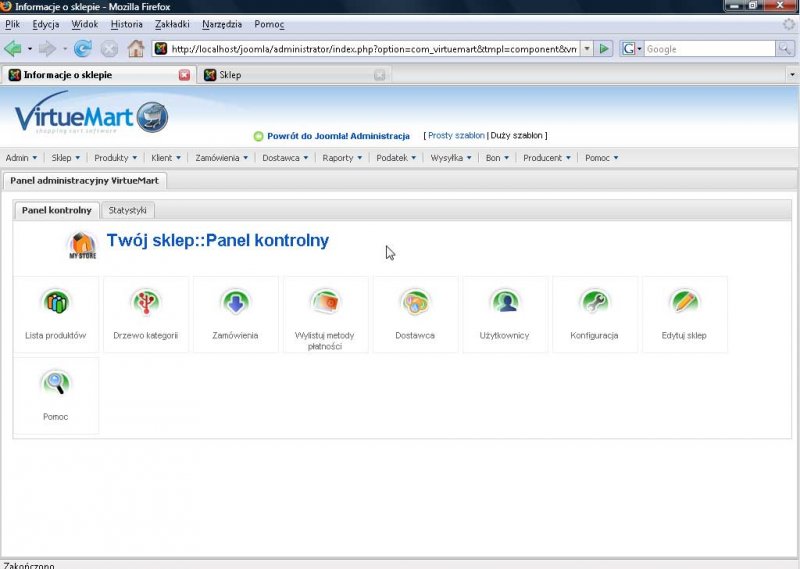Click Powrót do Joomla! Administracja link
Screen dimensions: 800x569
pos(338,136)
